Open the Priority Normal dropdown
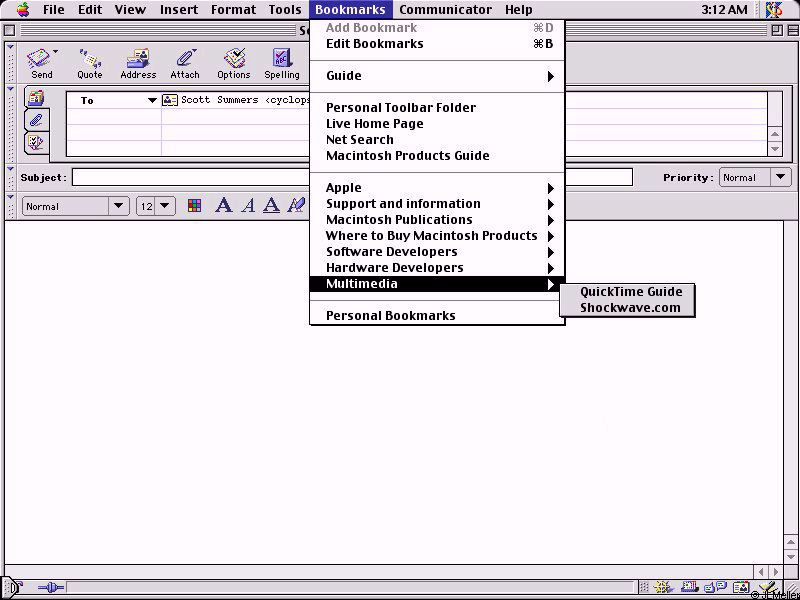Image resolution: width=800 pixels, height=600 pixels. point(755,178)
